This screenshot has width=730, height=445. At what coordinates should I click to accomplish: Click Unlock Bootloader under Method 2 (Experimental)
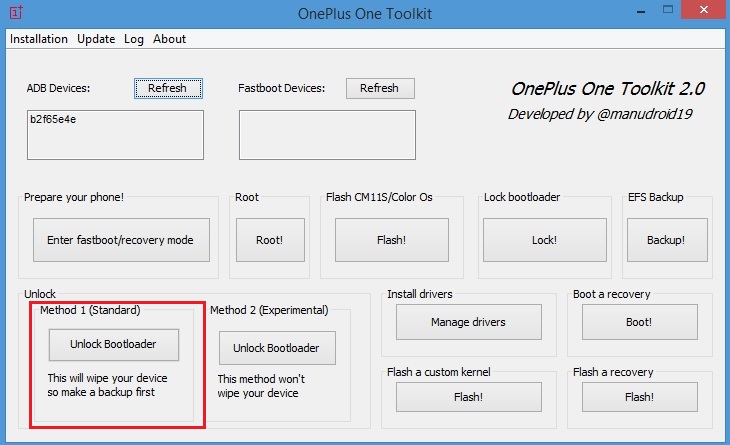click(x=277, y=348)
